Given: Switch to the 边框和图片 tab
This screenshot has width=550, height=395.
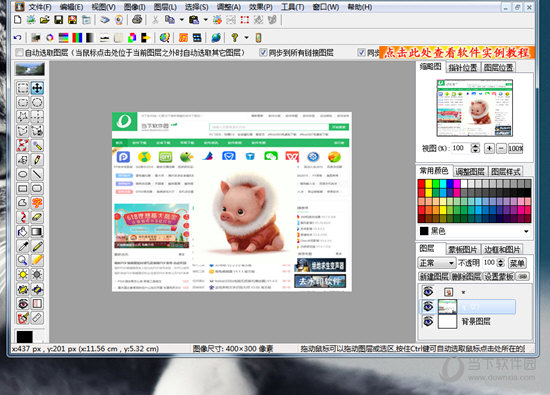Looking at the screenshot, I should point(502,249).
